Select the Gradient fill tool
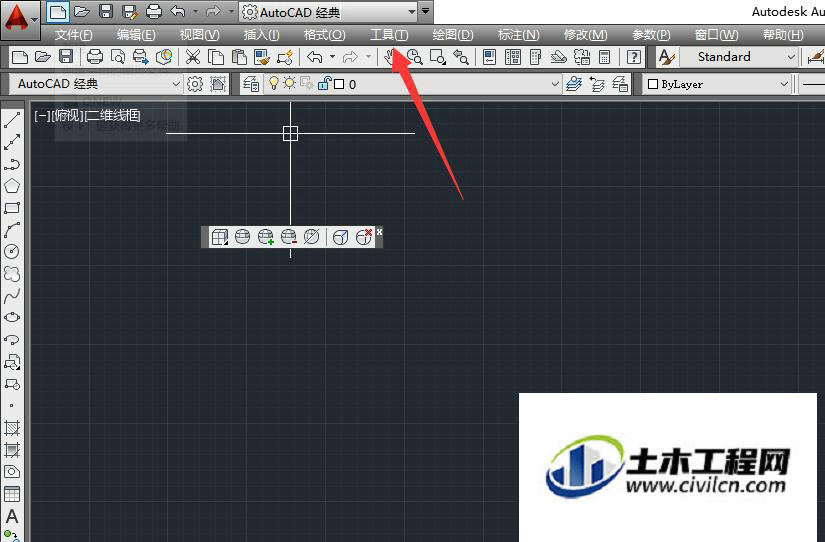The height and width of the screenshot is (542, 825). [x=12, y=450]
